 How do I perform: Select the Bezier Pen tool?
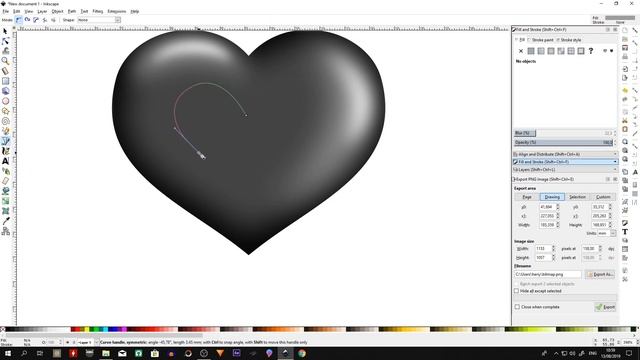point(5,141)
